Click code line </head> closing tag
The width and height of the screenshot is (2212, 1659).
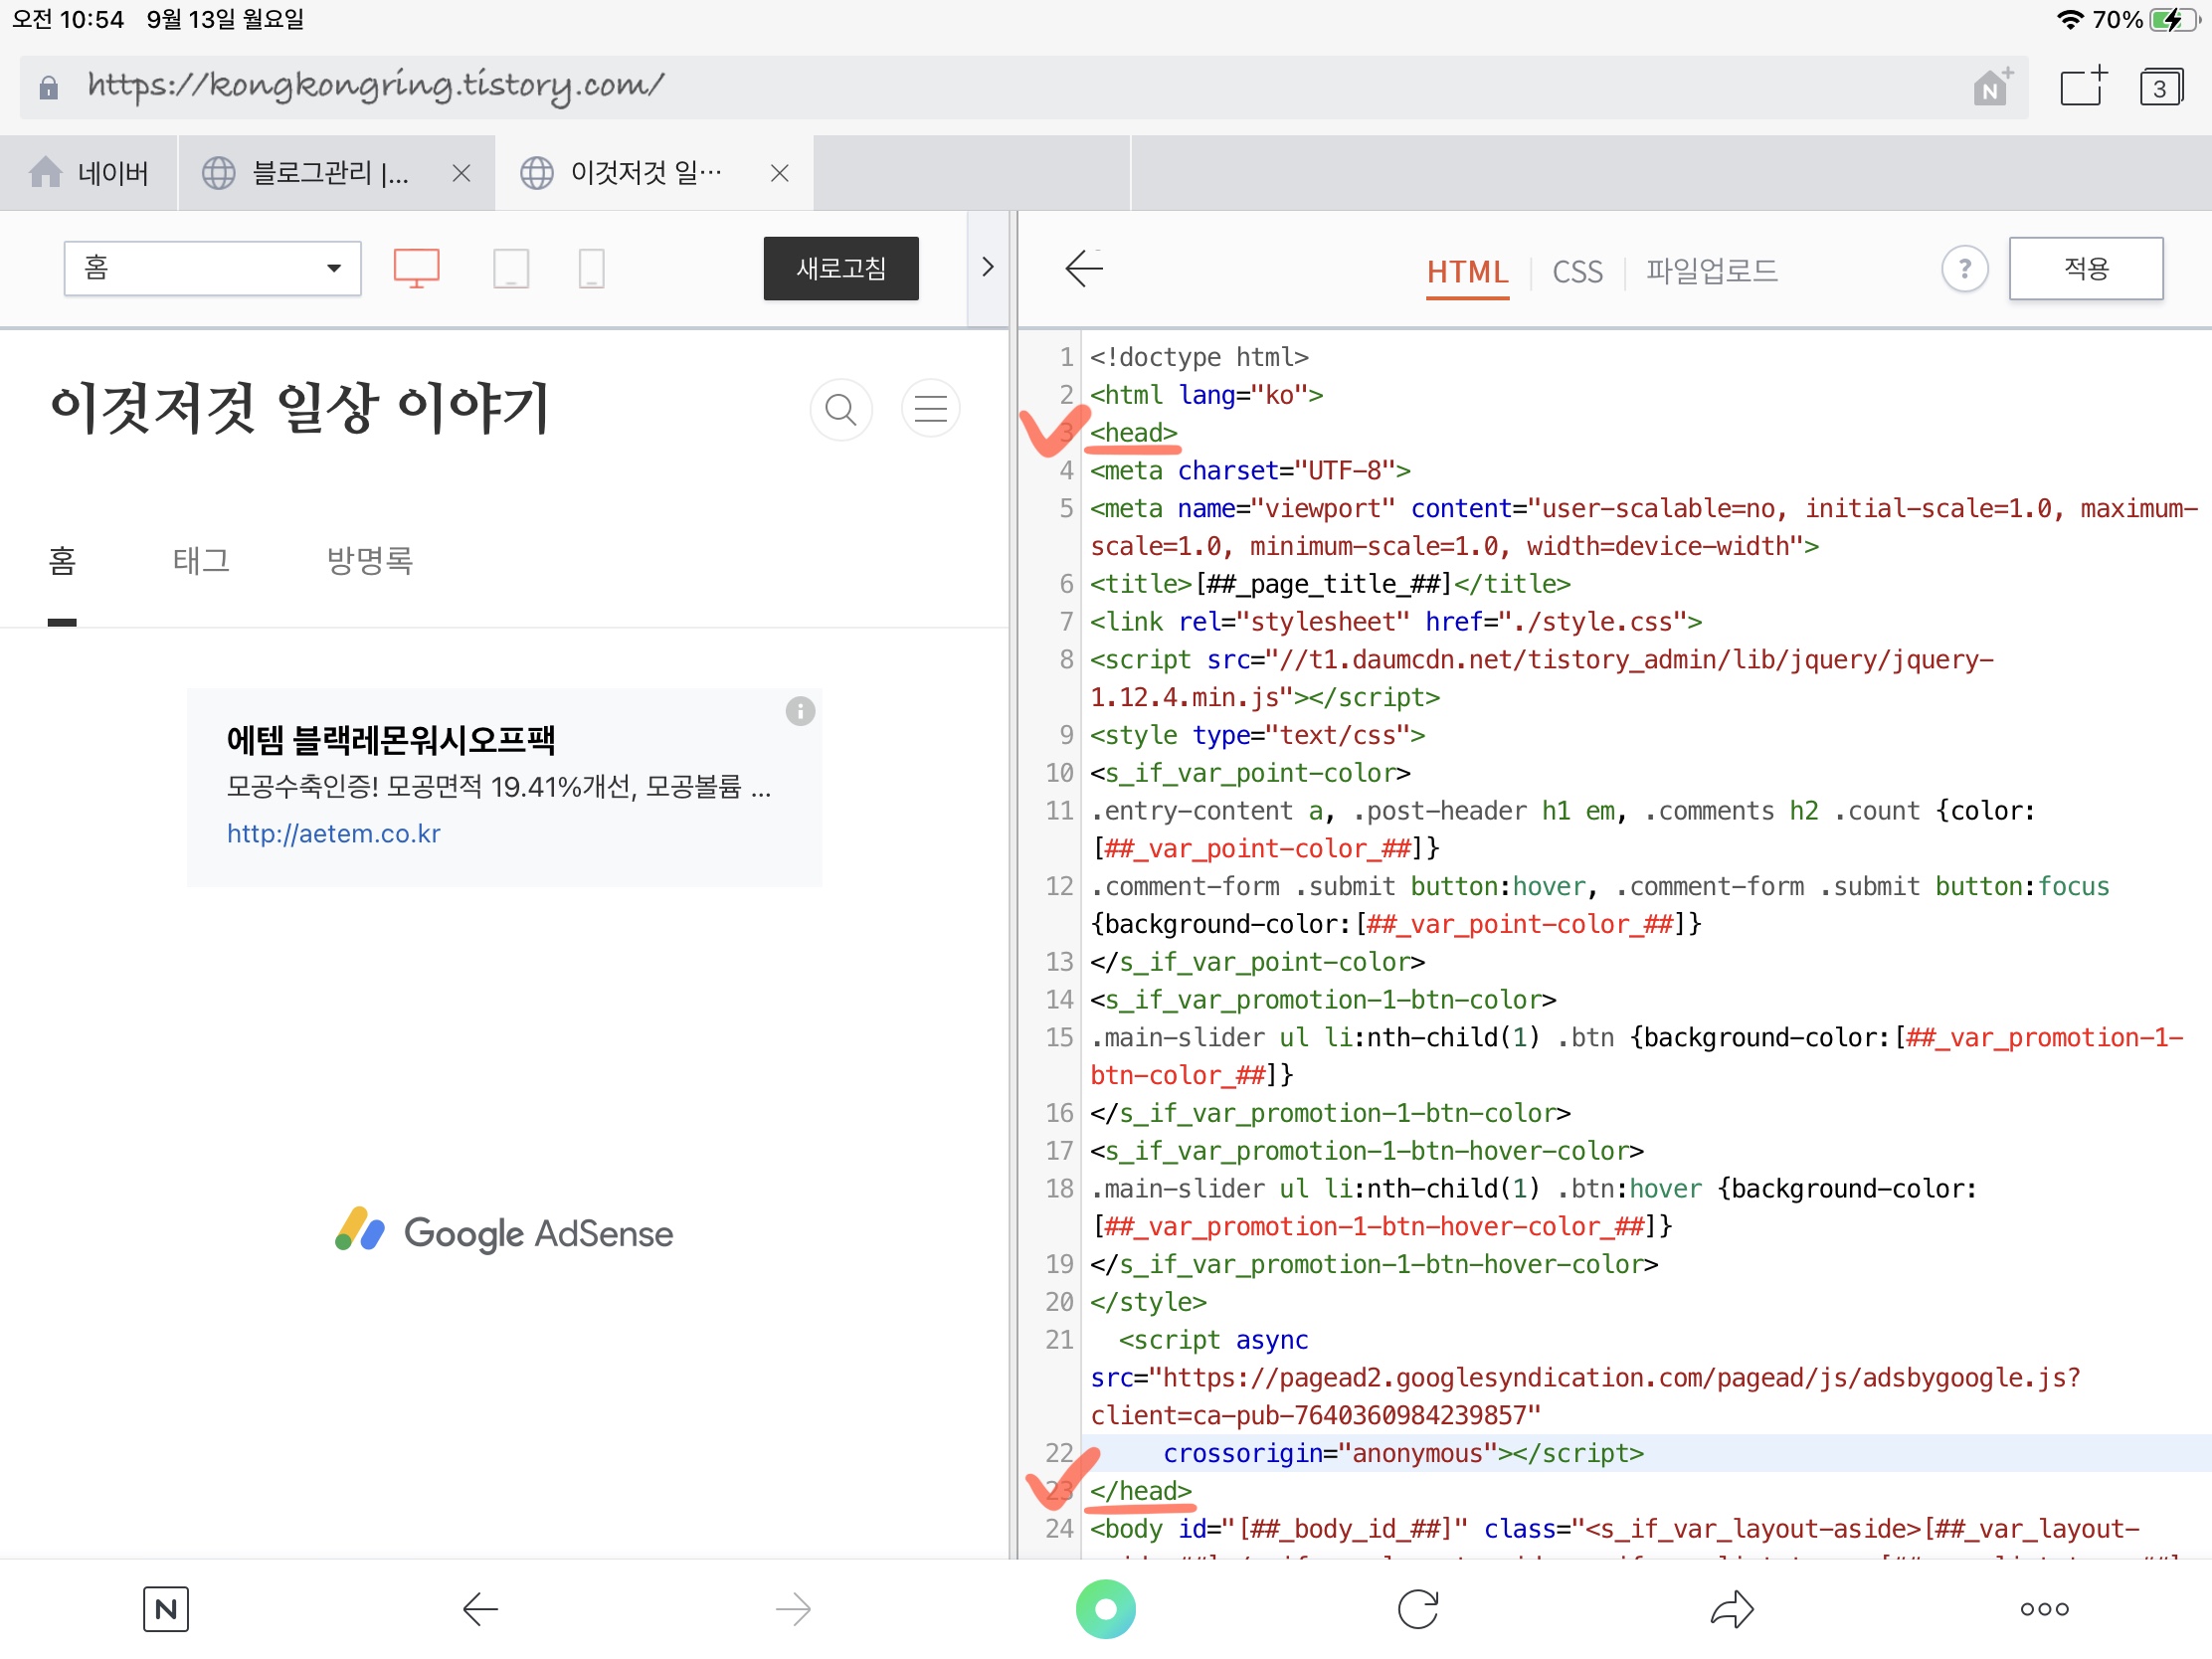point(1141,1491)
